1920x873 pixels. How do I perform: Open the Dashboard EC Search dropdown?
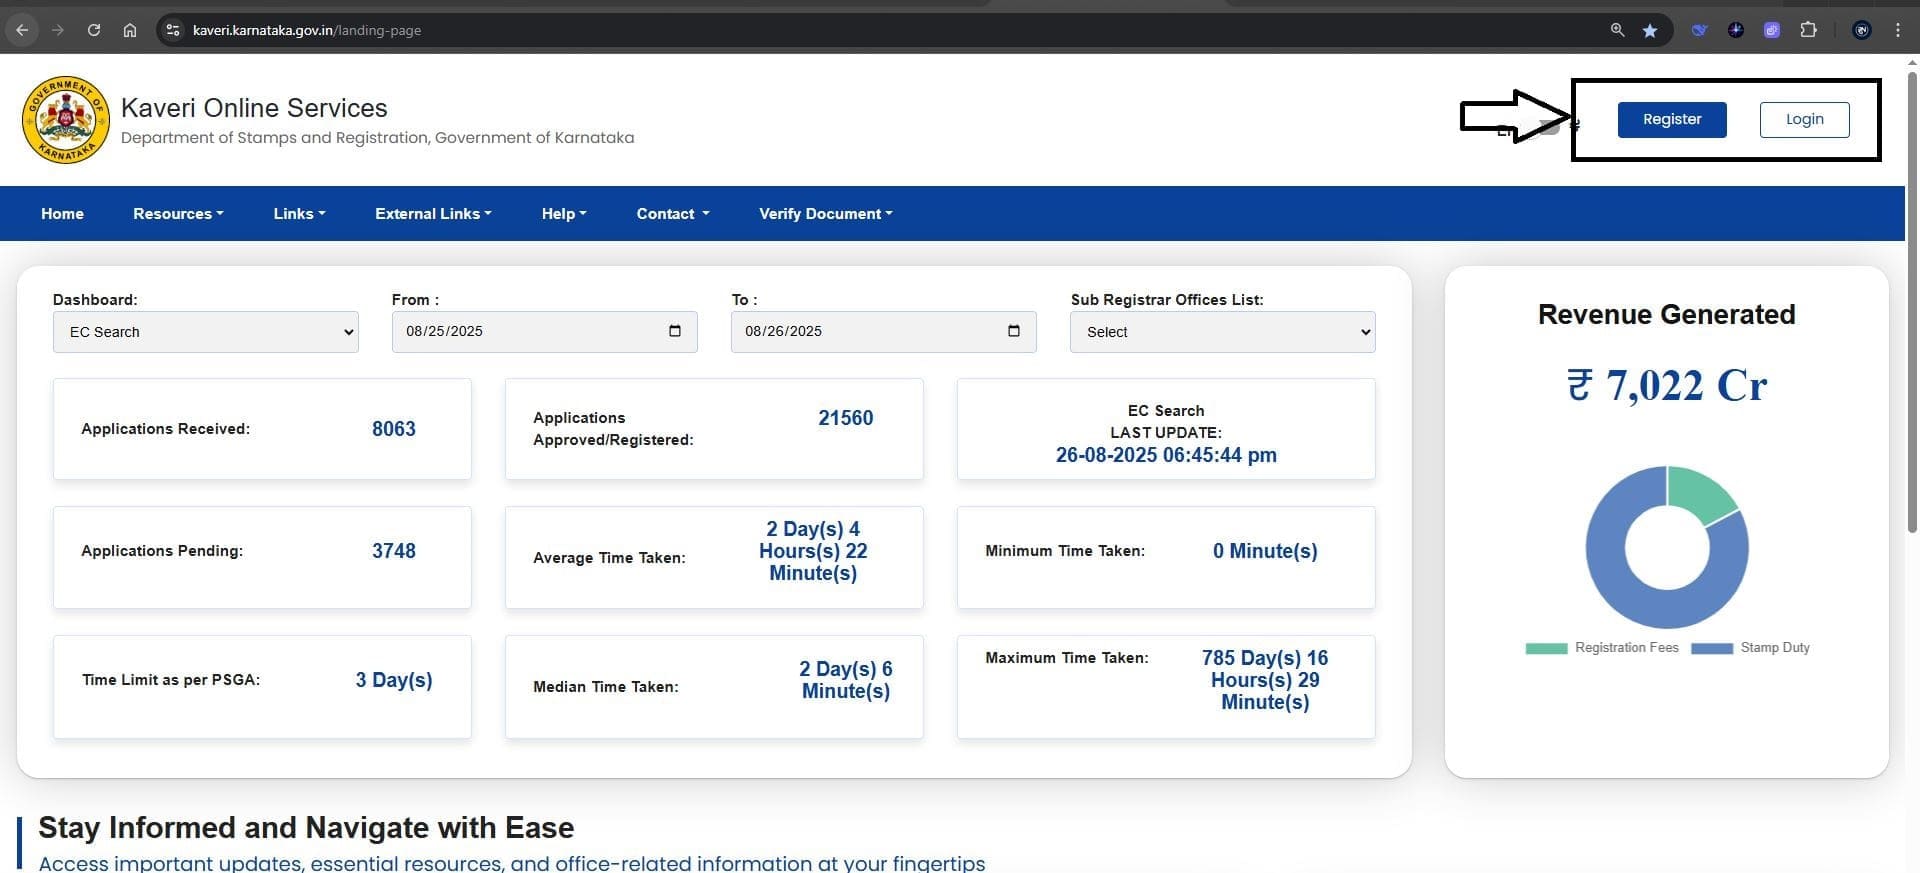coord(205,332)
